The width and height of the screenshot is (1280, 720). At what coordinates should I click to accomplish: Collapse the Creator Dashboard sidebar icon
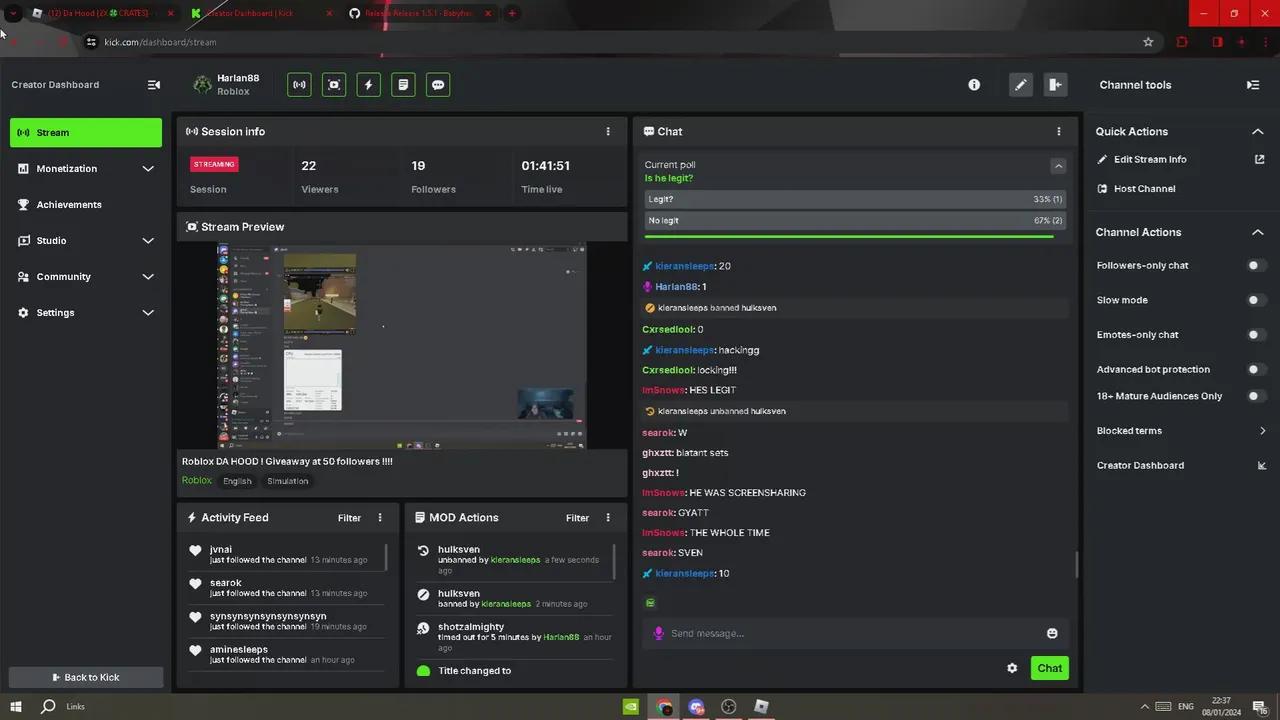click(154, 85)
